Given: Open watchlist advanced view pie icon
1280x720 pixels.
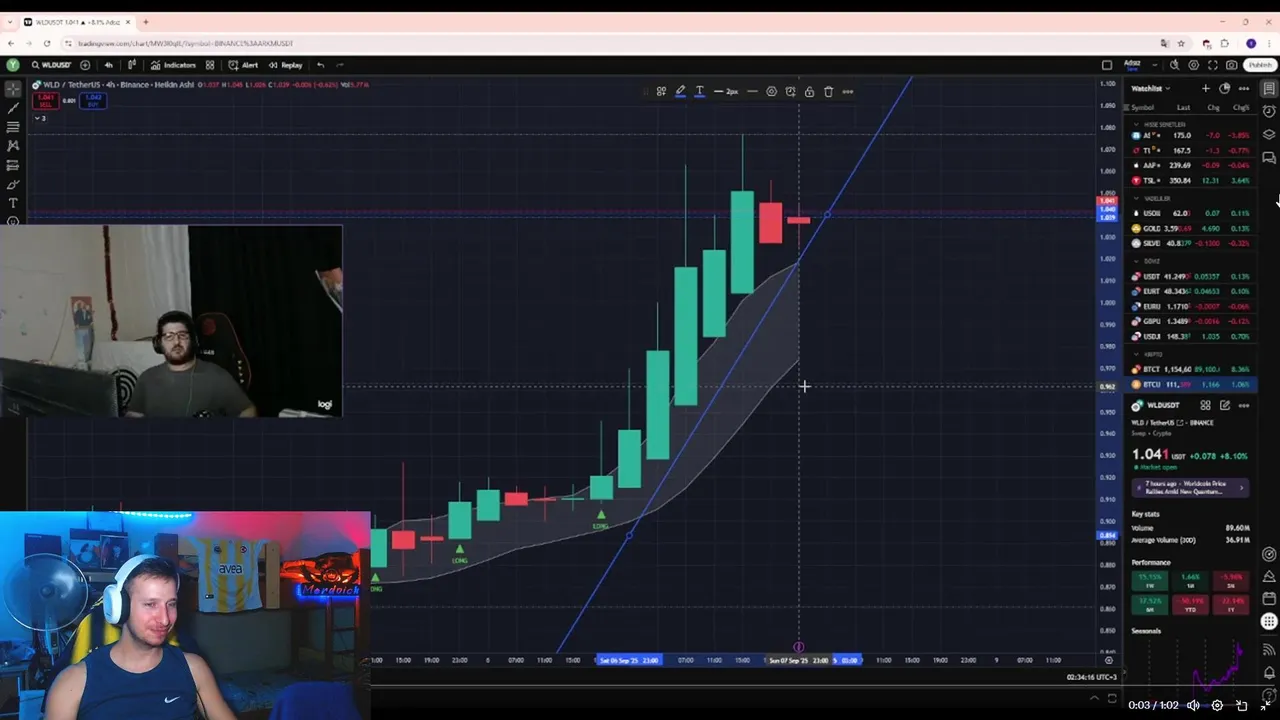Looking at the screenshot, I should [x=1224, y=88].
